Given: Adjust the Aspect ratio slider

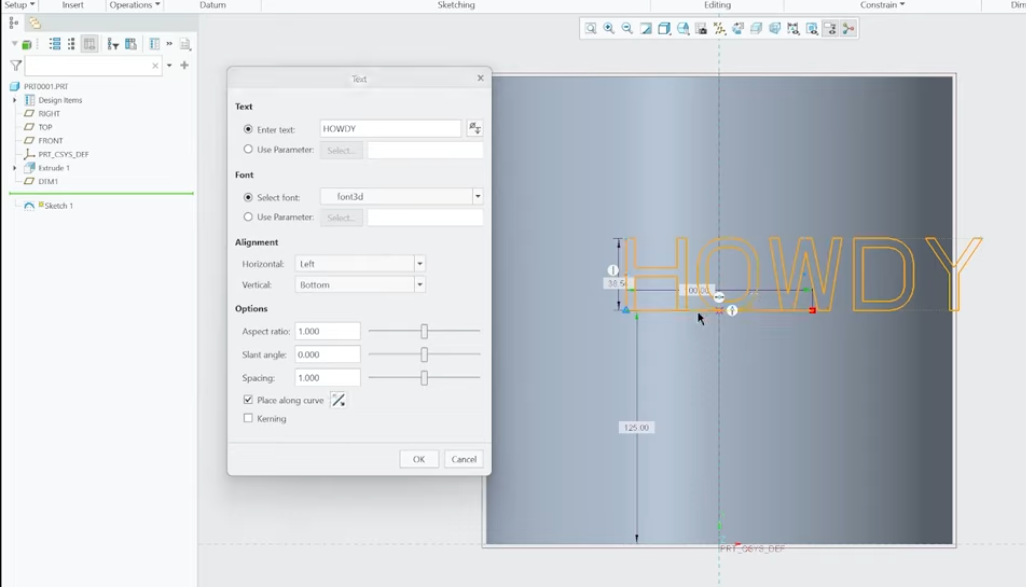Looking at the screenshot, I should pyautogui.click(x=424, y=331).
